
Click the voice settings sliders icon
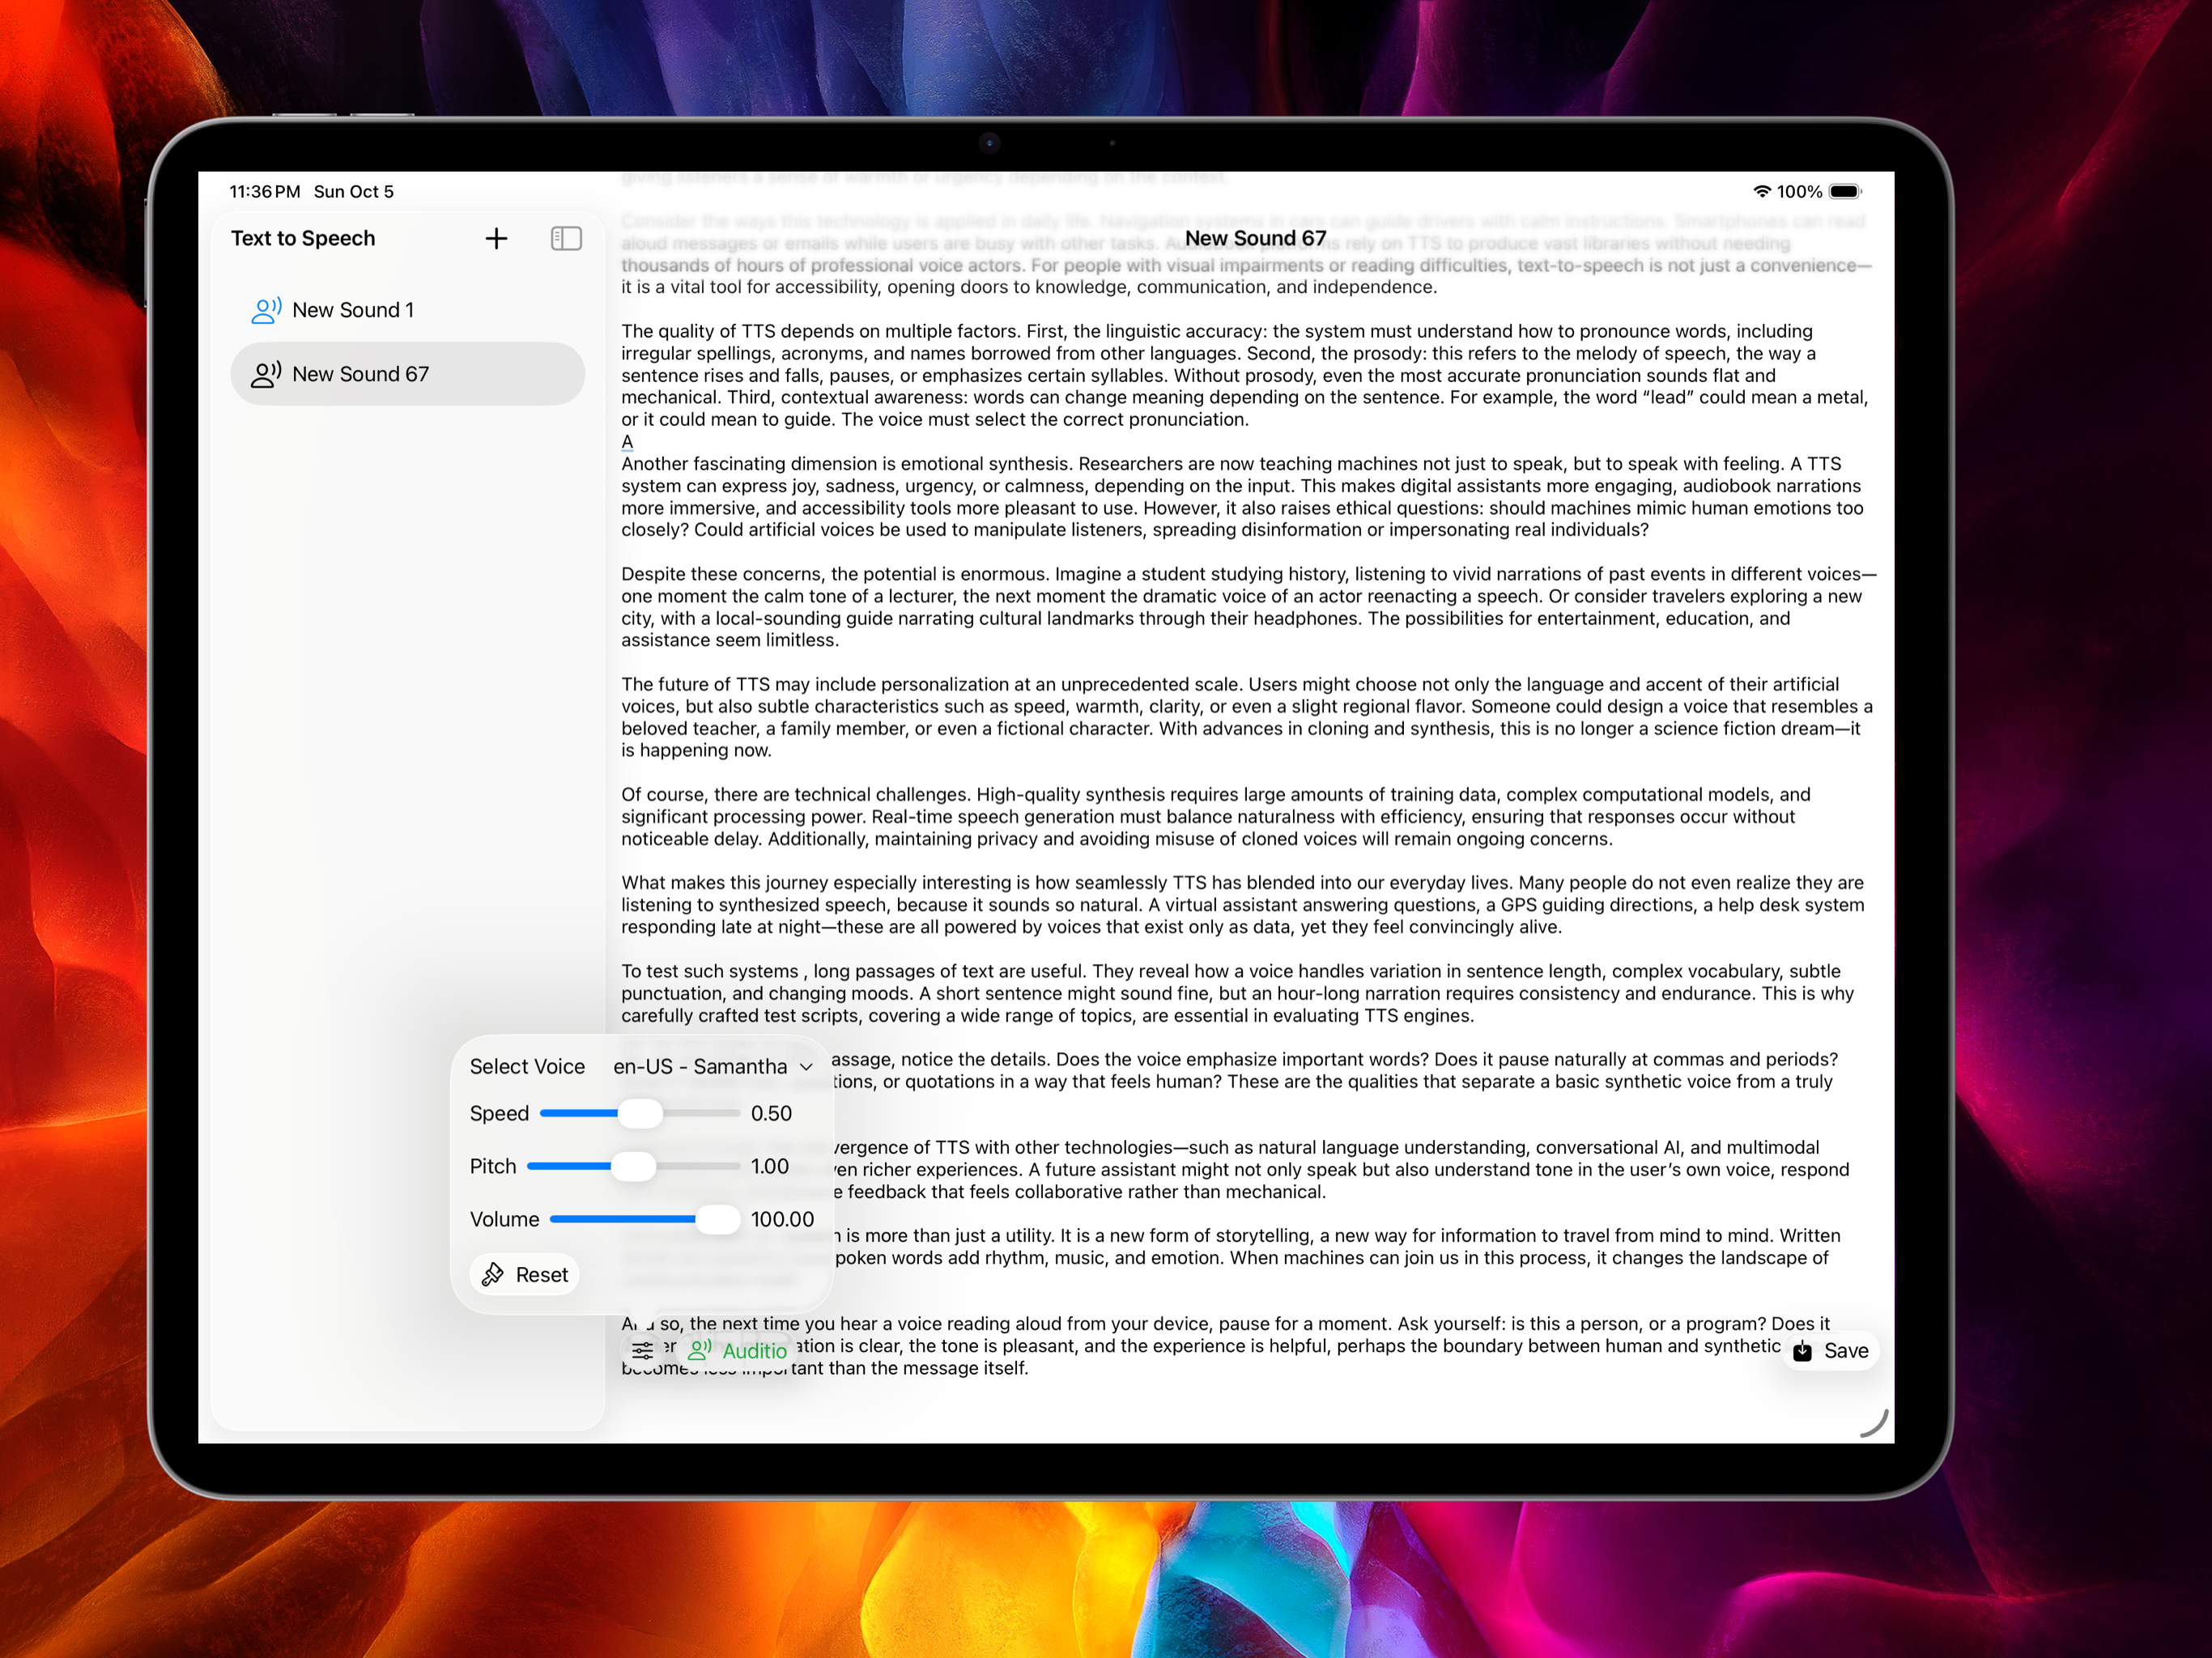(x=642, y=1351)
